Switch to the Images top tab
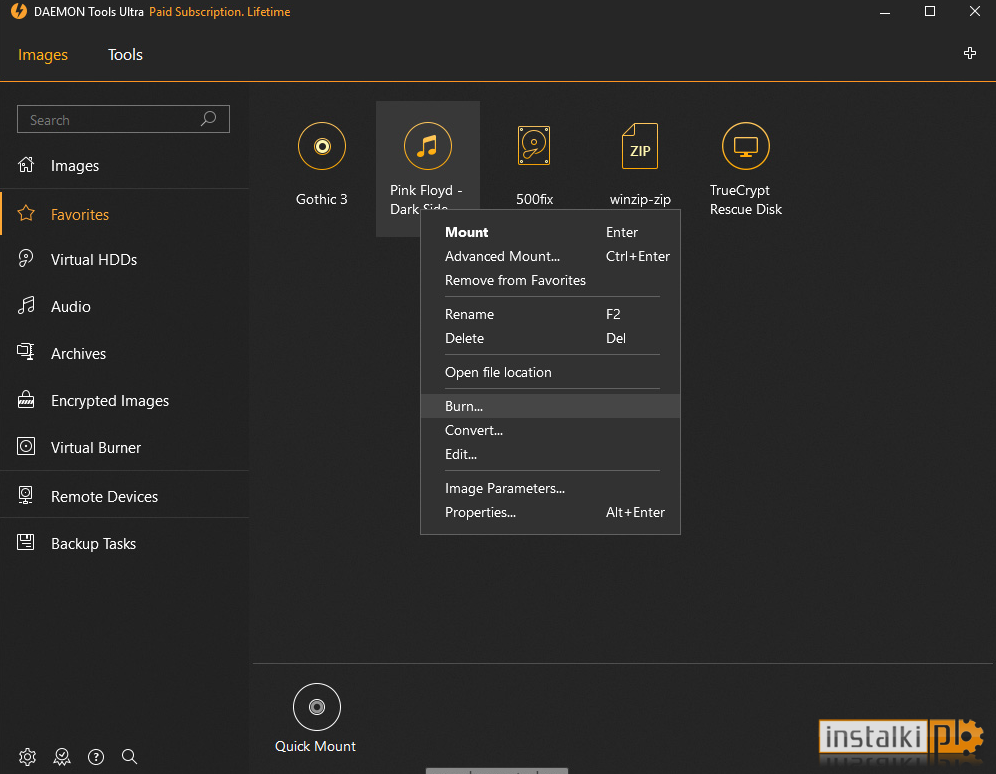The image size is (996, 774). [x=43, y=55]
